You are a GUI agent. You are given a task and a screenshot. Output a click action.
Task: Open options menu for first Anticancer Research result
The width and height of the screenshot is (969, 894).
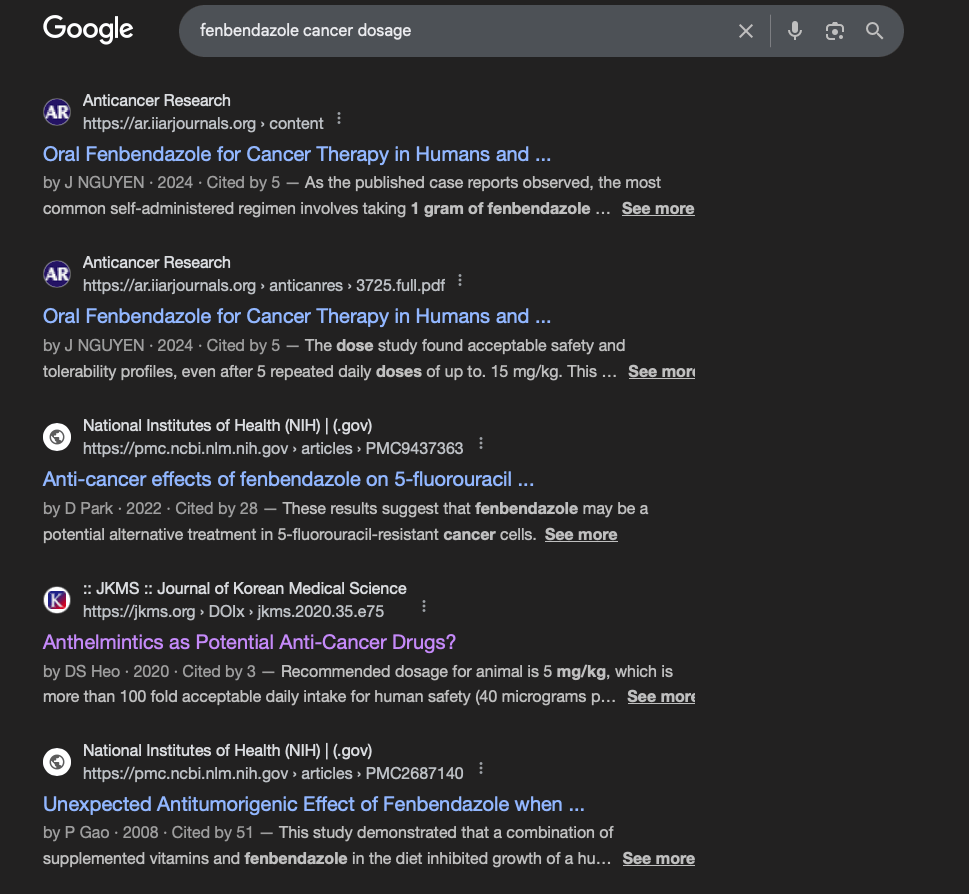pyautogui.click(x=339, y=119)
